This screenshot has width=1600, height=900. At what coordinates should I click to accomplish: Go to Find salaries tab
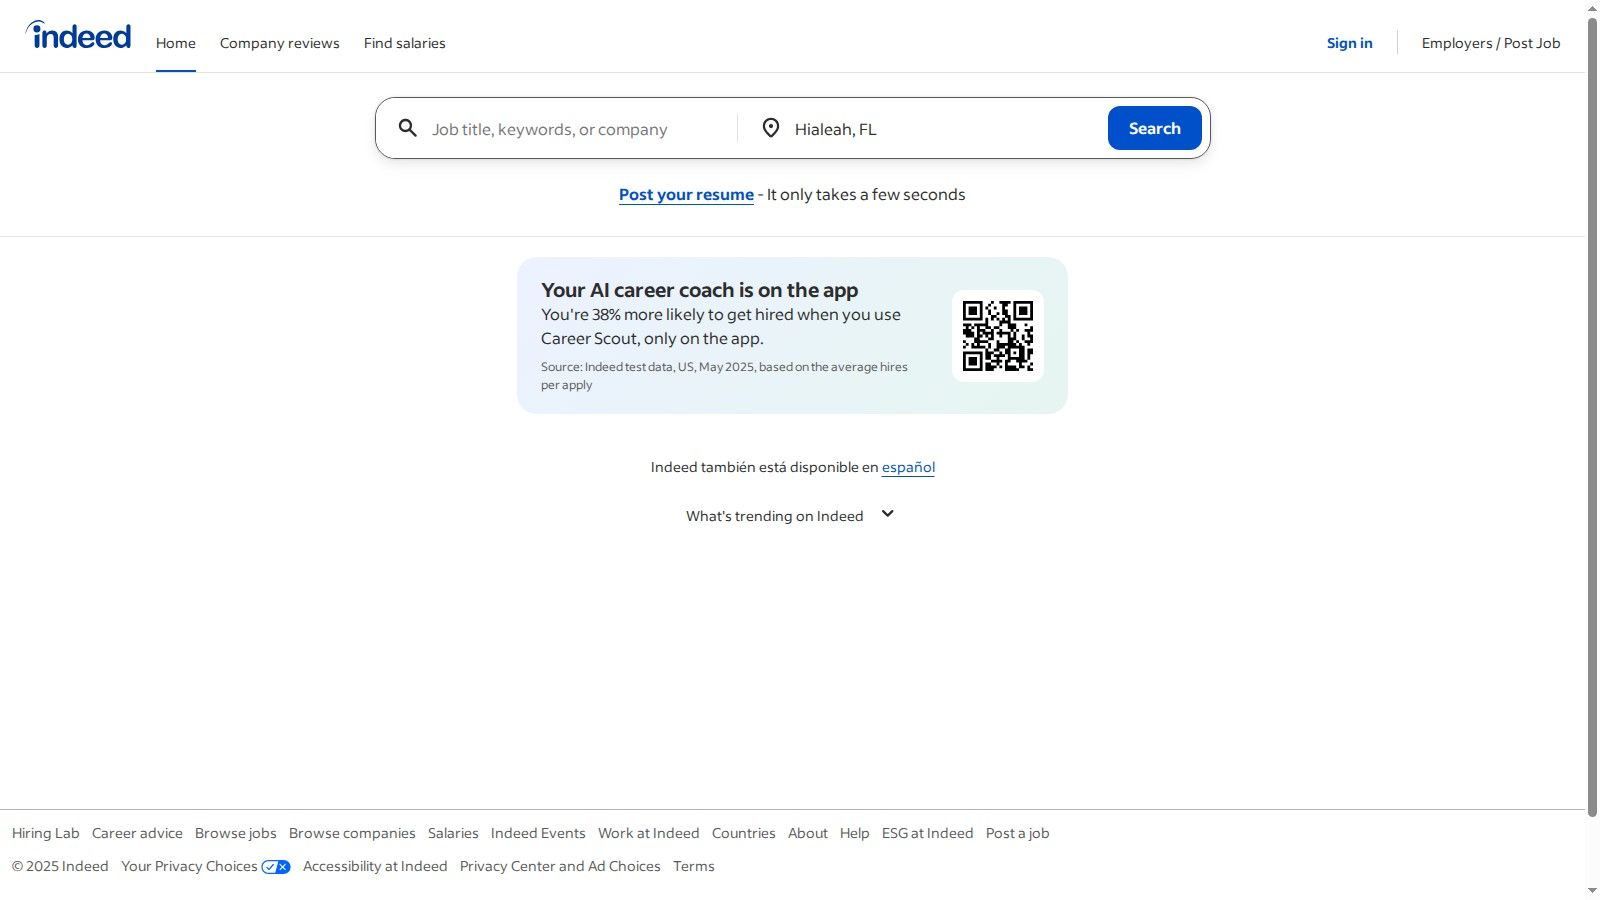pyautogui.click(x=405, y=43)
